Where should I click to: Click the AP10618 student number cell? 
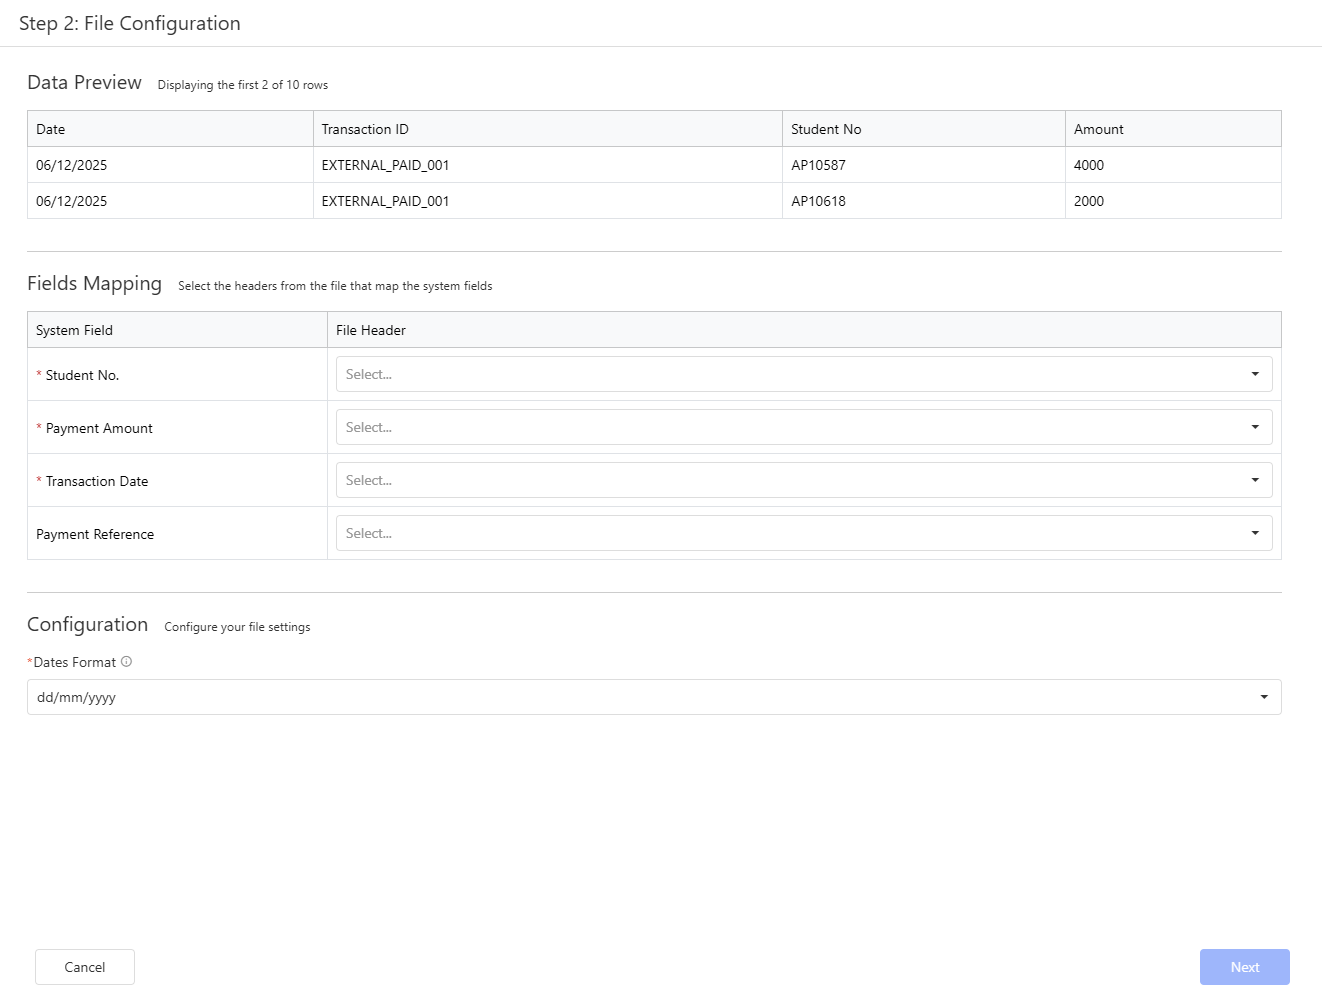[x=818, y=201]
